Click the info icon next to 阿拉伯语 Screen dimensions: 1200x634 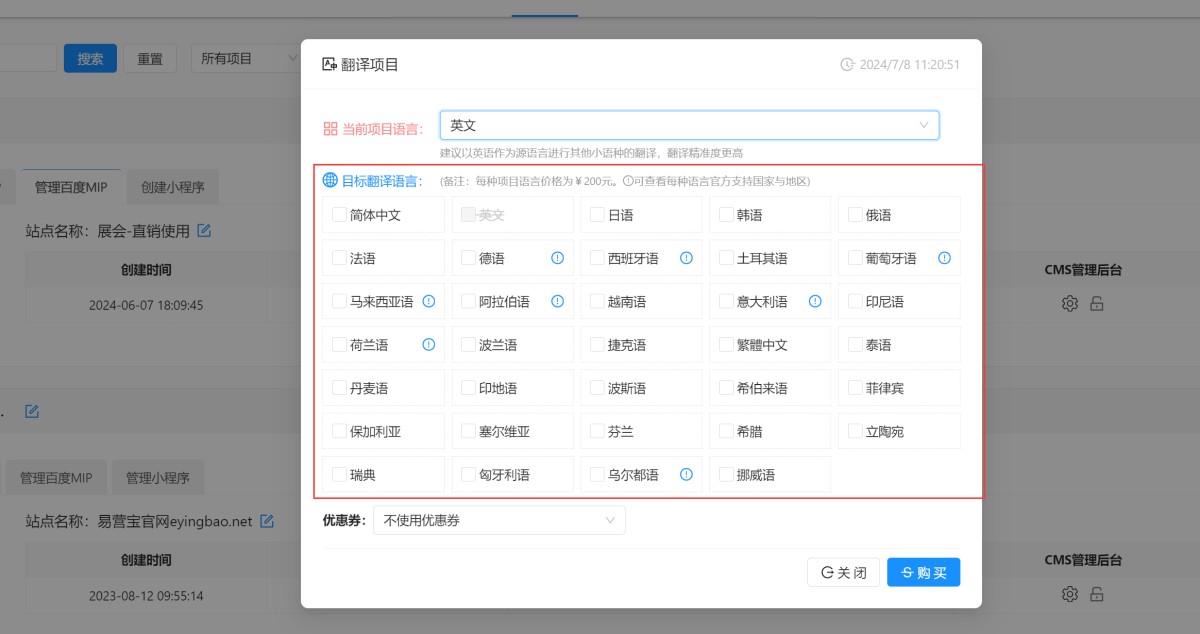coord(558,301)
